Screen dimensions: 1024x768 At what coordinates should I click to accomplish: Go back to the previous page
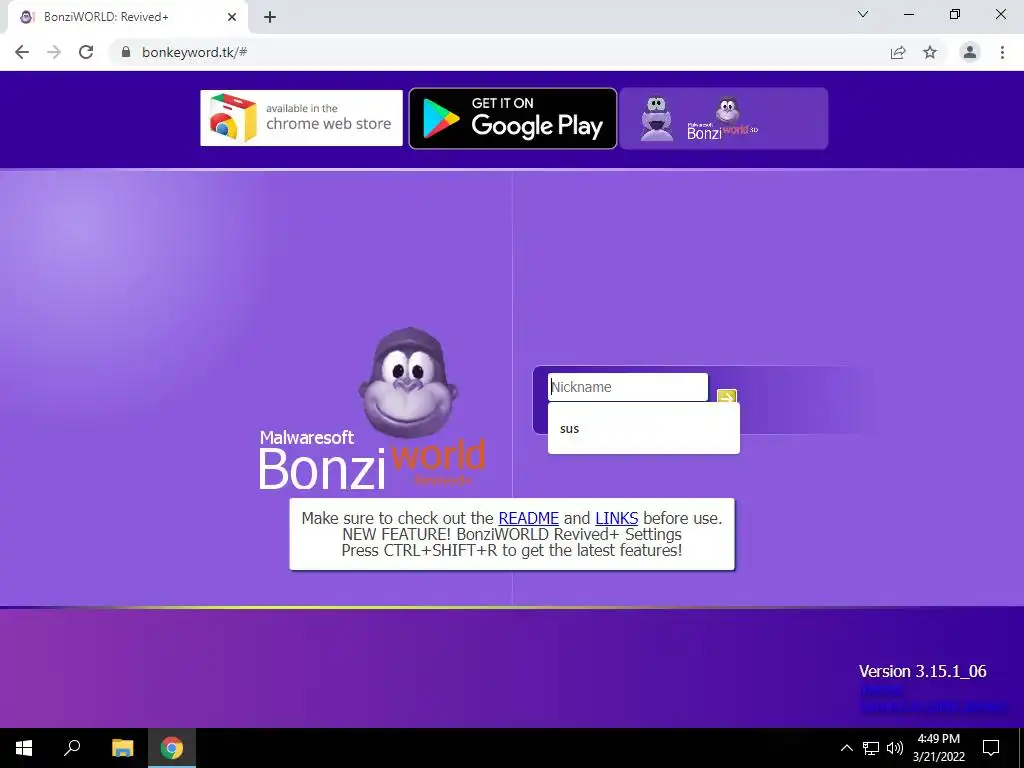coord(22,52)
